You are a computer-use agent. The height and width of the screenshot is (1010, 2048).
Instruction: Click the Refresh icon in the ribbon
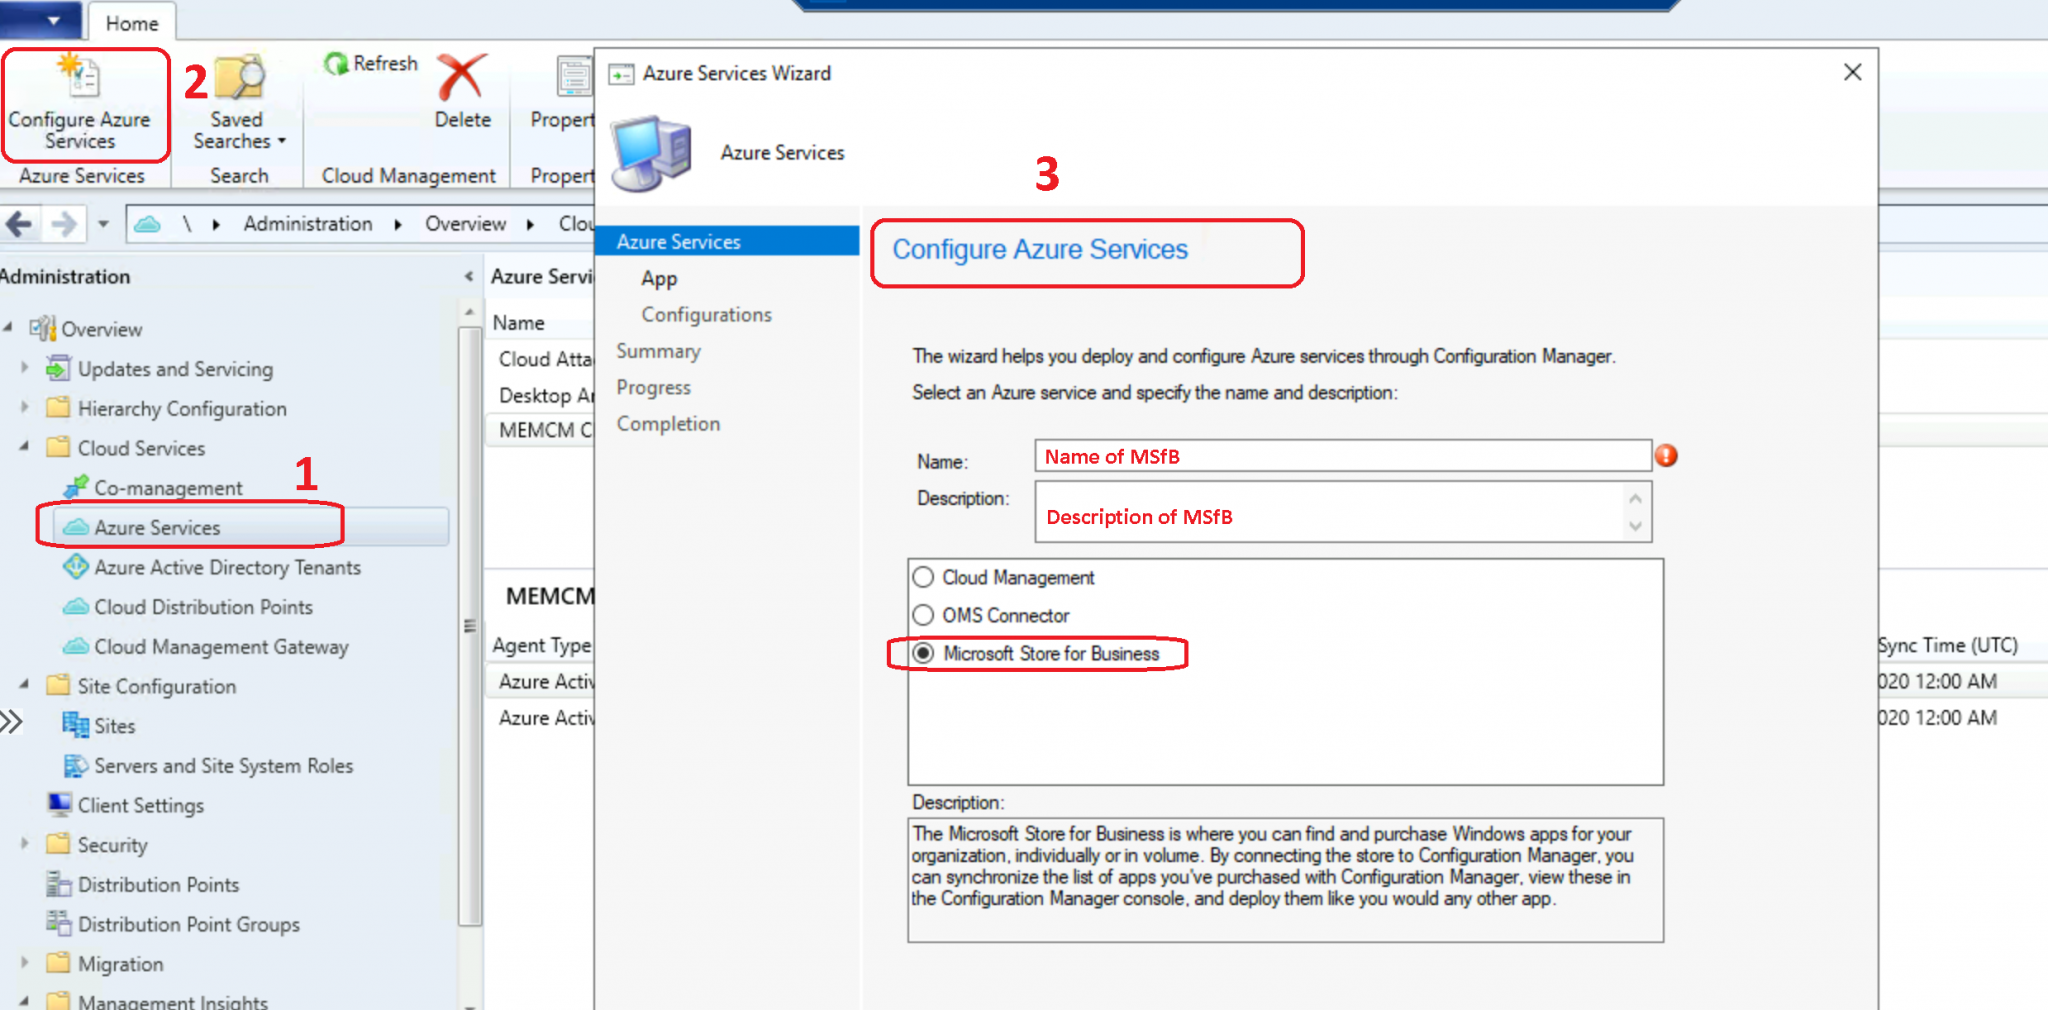click(337, 63)
